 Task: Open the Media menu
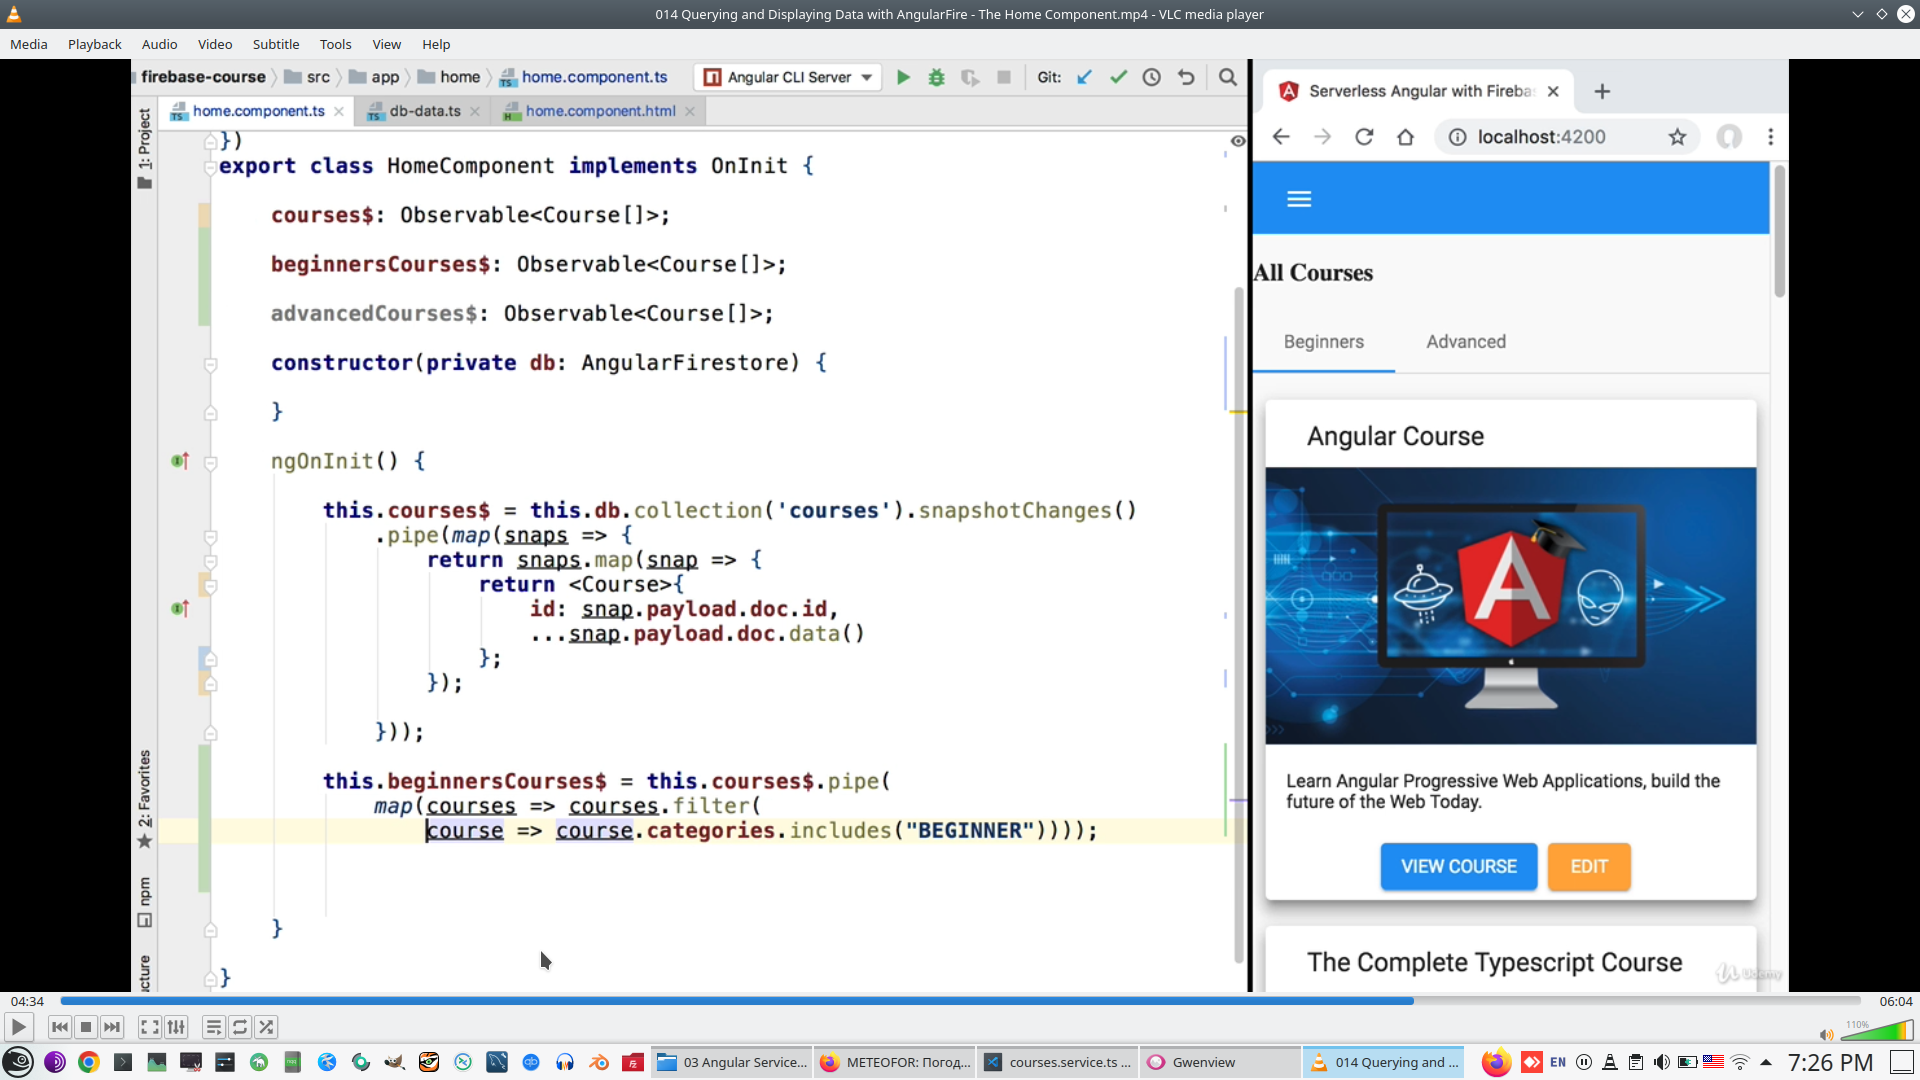pos(28,44)
